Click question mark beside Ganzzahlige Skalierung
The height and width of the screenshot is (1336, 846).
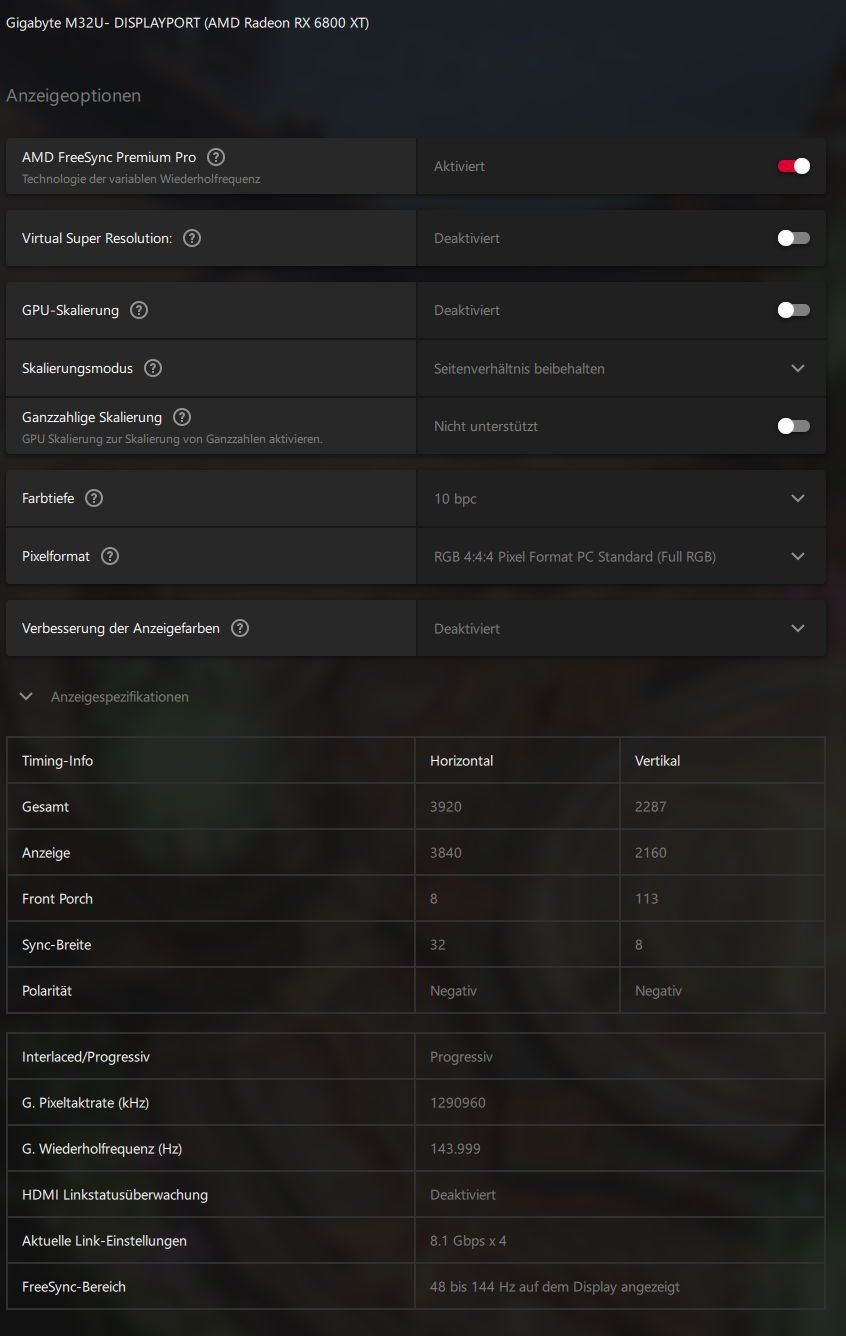tap(181, 417)
